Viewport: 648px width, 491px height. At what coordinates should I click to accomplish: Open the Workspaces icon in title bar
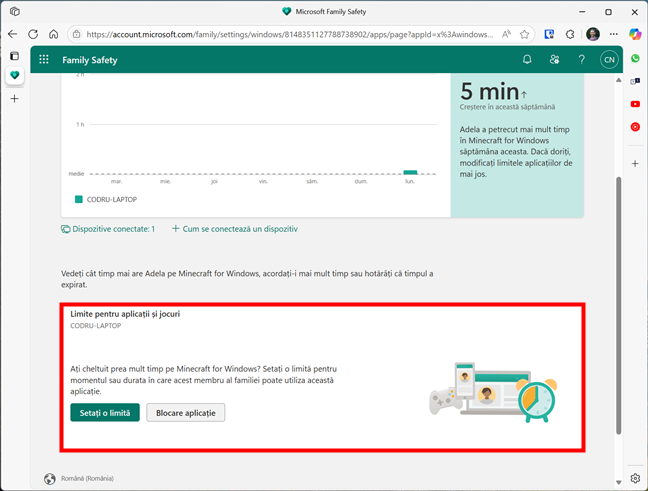click(14, 12)
